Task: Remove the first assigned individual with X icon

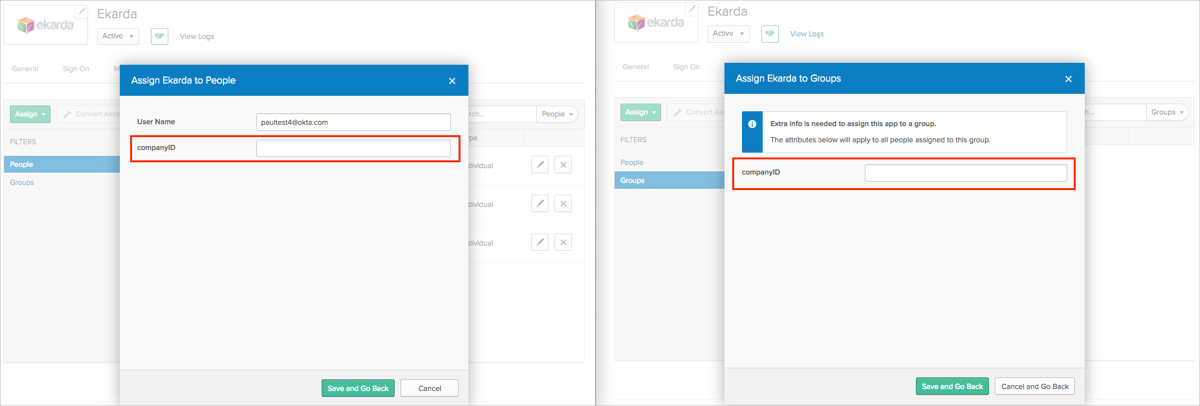Action: click(563, 164)
